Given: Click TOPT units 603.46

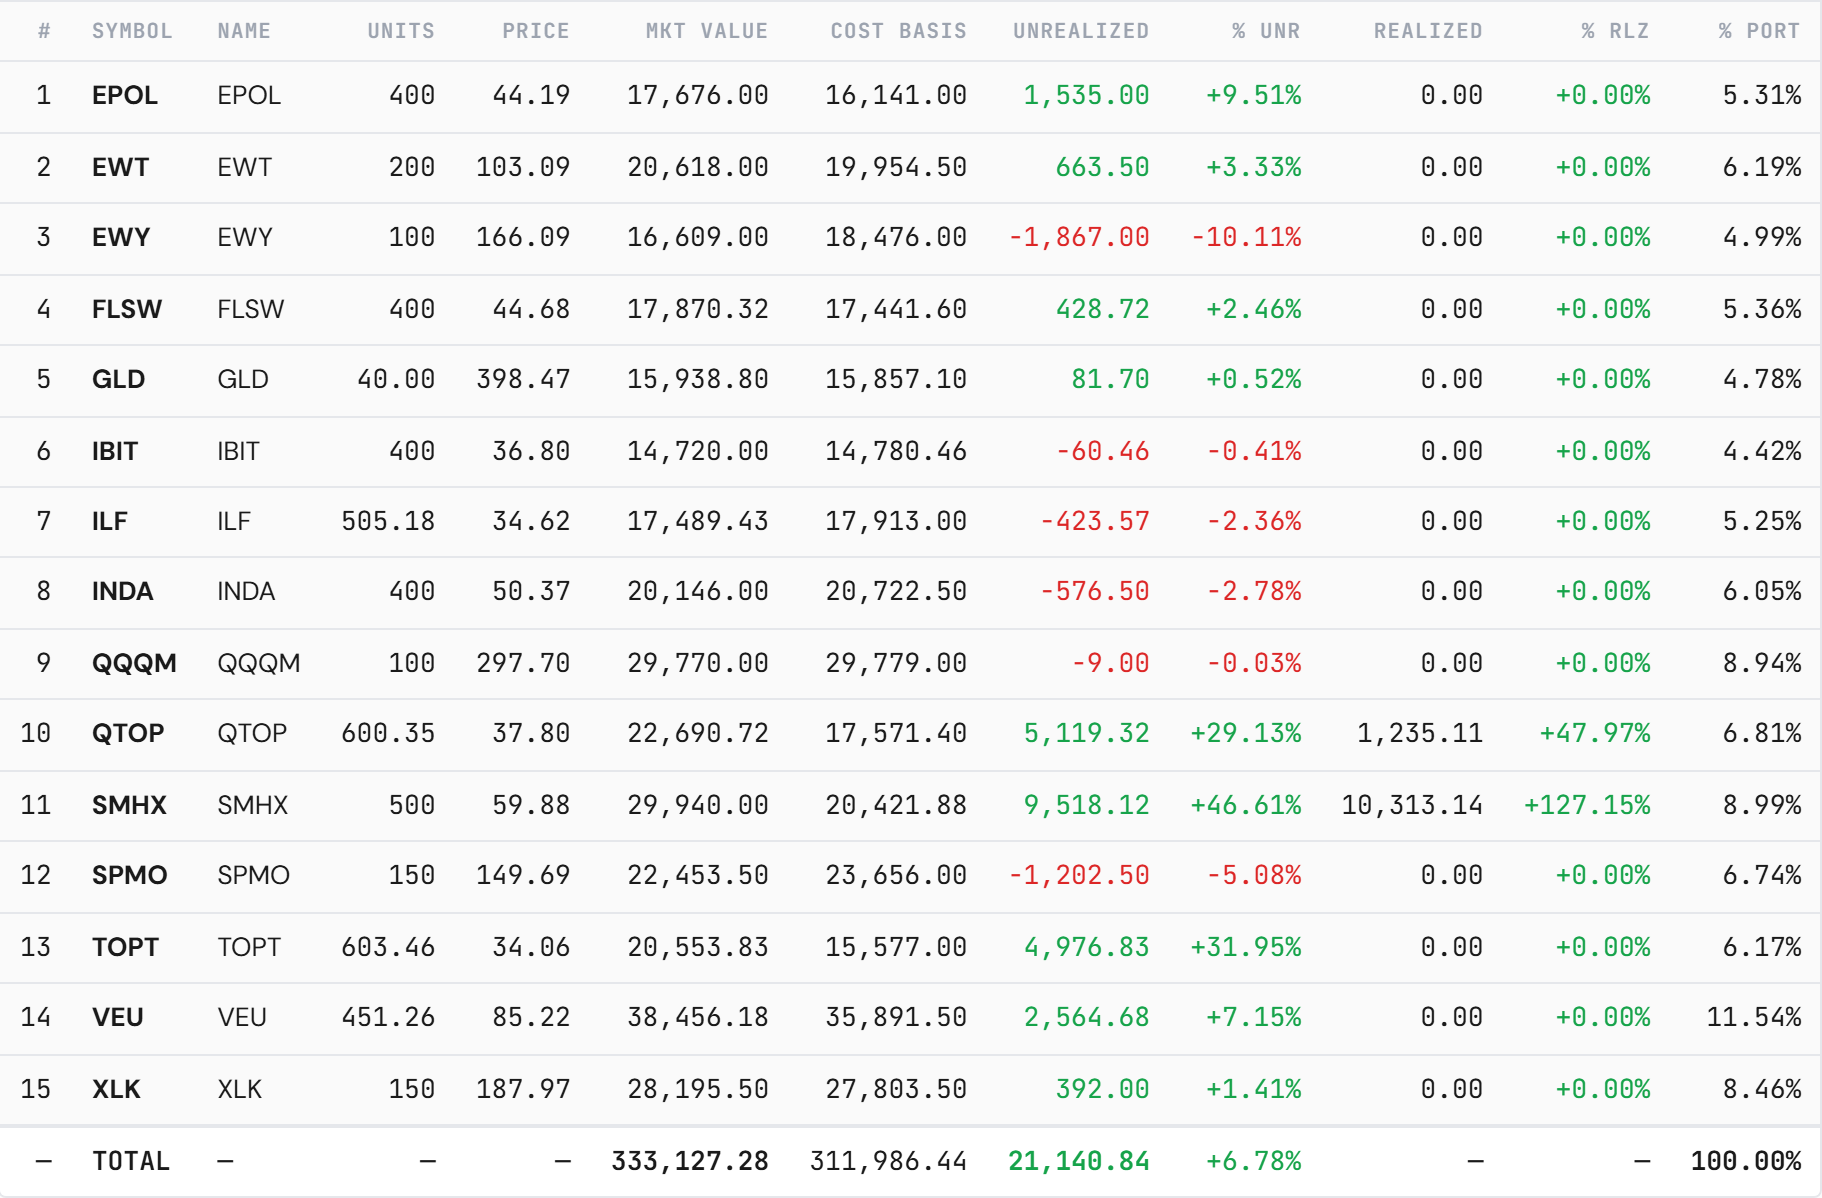Looking at the screenshot, I should (388, 947).
